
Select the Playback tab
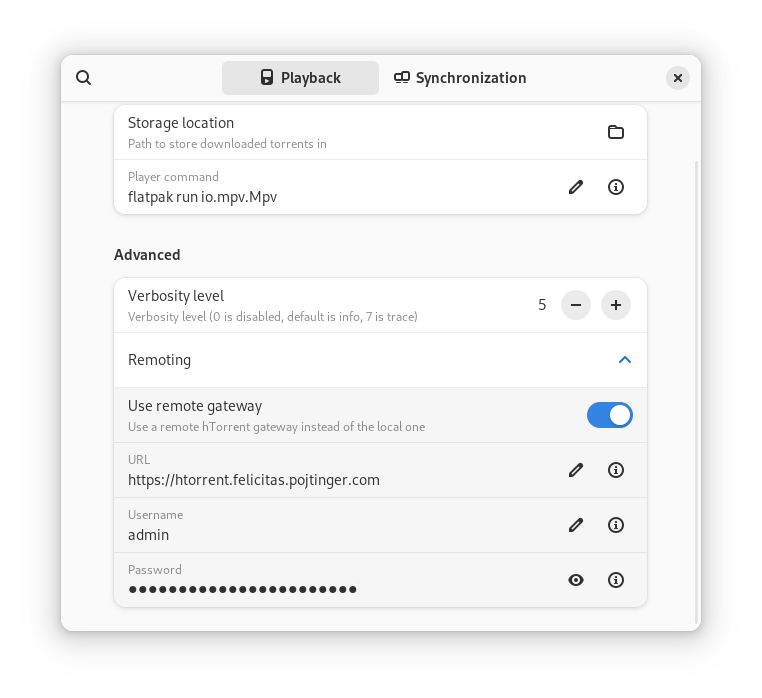[300, 78]
